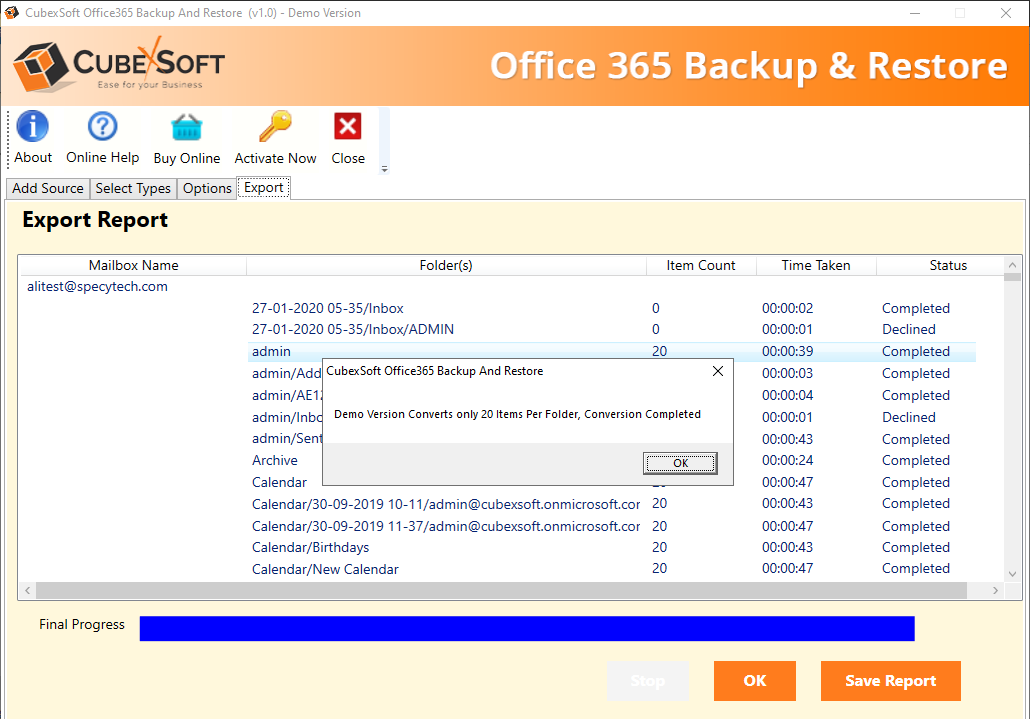This screenshot has height=719, width=1030.
Task: Click the horizontal scrollbar thumb
Action: (501, 590)
